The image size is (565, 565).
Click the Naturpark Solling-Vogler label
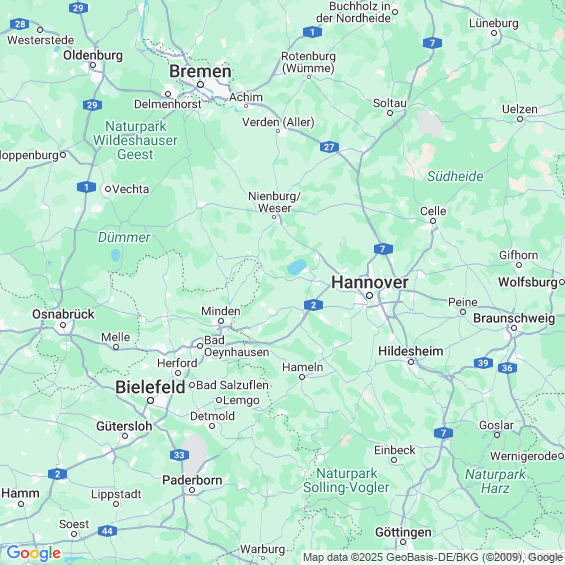click(x=346, y=480)
